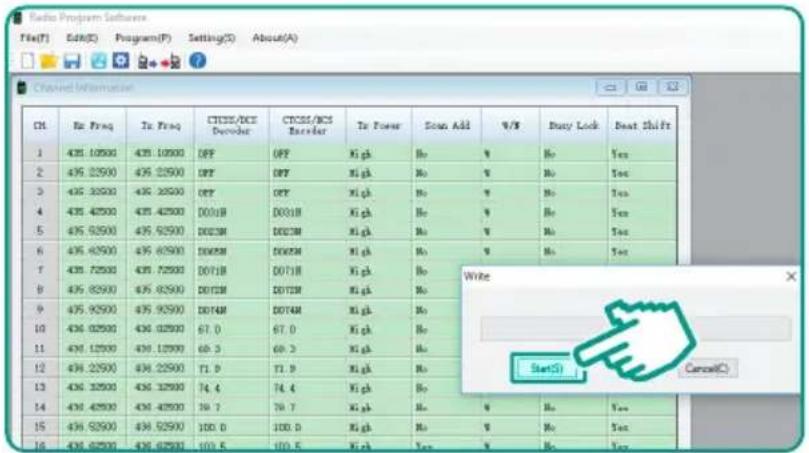Click the Encoder cell of channel 7
This screenshot has height=453, width=809.
(x=308, y=270)
